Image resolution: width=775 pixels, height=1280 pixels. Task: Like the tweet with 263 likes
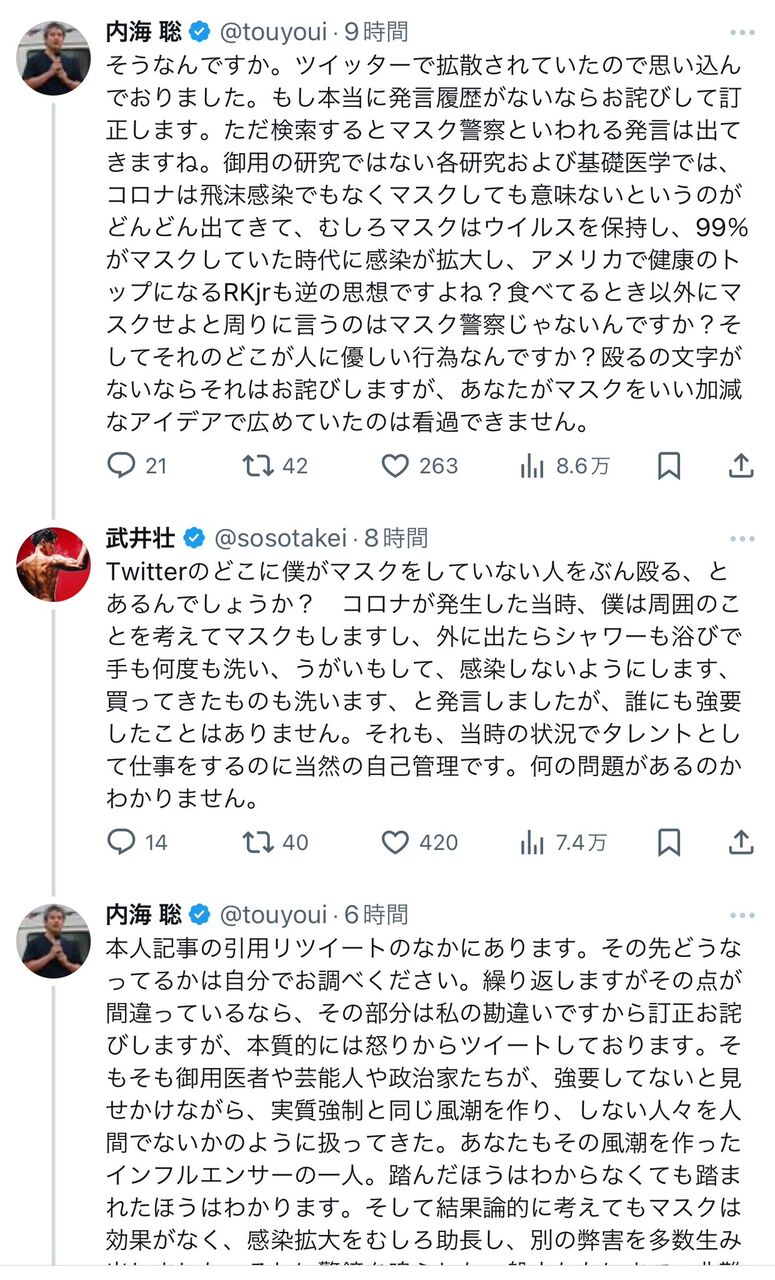pos(396,465)
